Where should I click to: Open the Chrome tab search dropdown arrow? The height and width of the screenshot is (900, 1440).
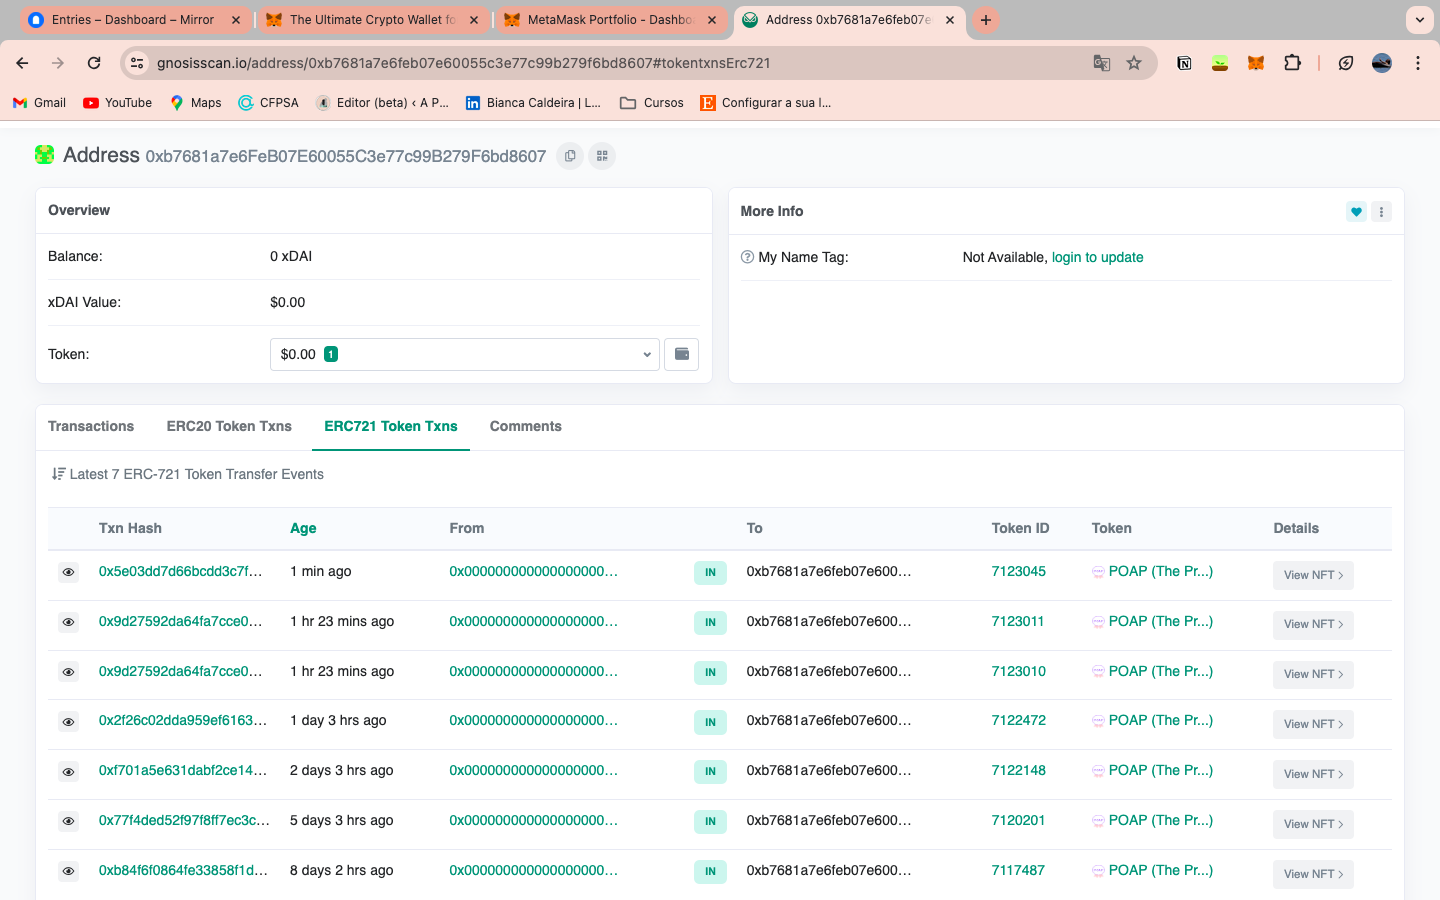[1419, 20]
